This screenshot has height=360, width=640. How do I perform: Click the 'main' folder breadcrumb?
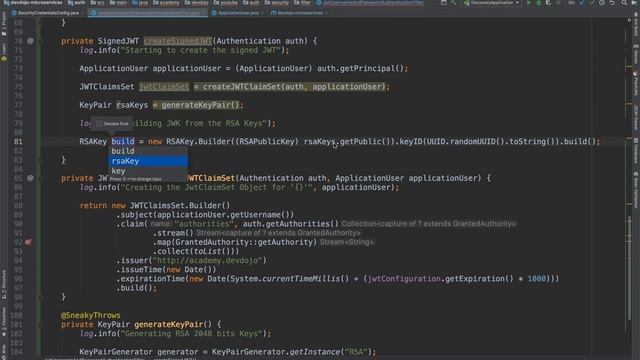coord(118,3)
